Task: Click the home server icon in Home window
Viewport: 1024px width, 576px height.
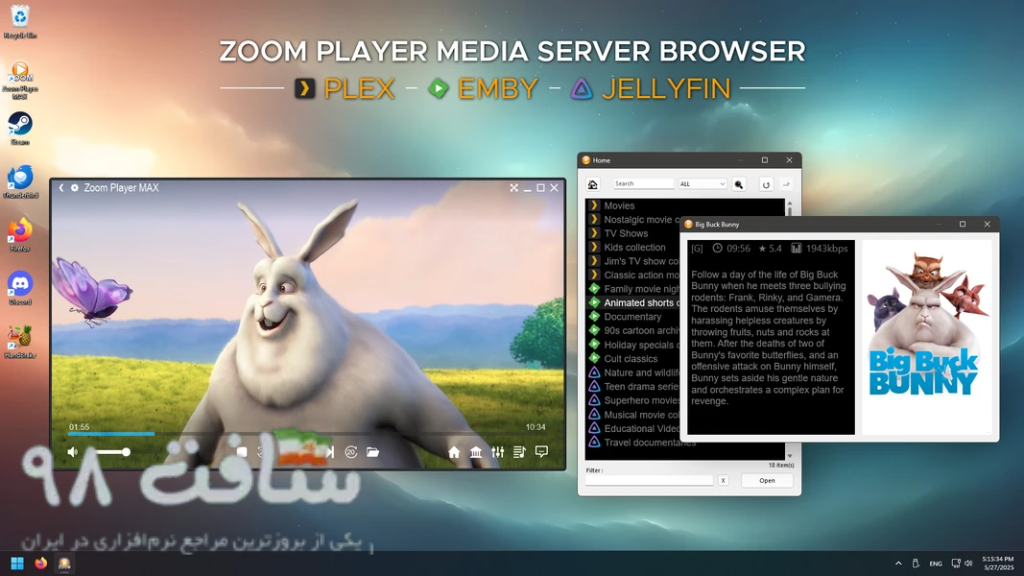Action: tap(592, 184)
